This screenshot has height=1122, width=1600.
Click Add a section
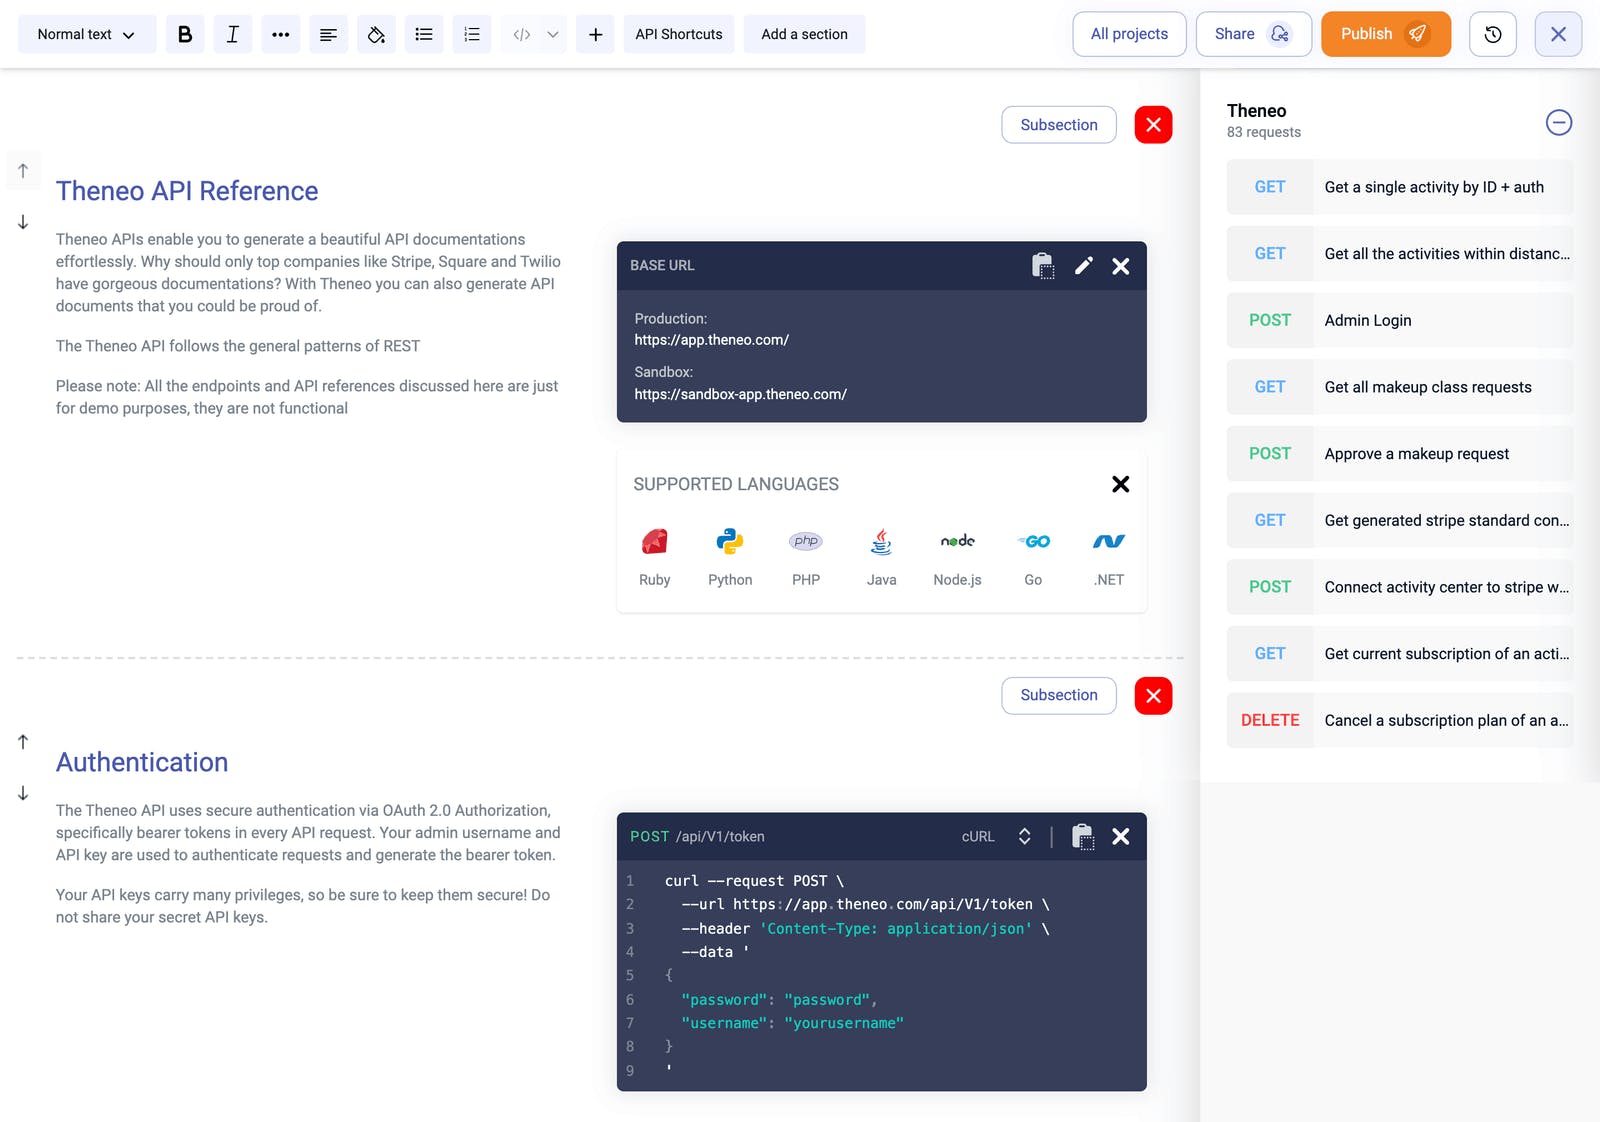pos(804,34)
